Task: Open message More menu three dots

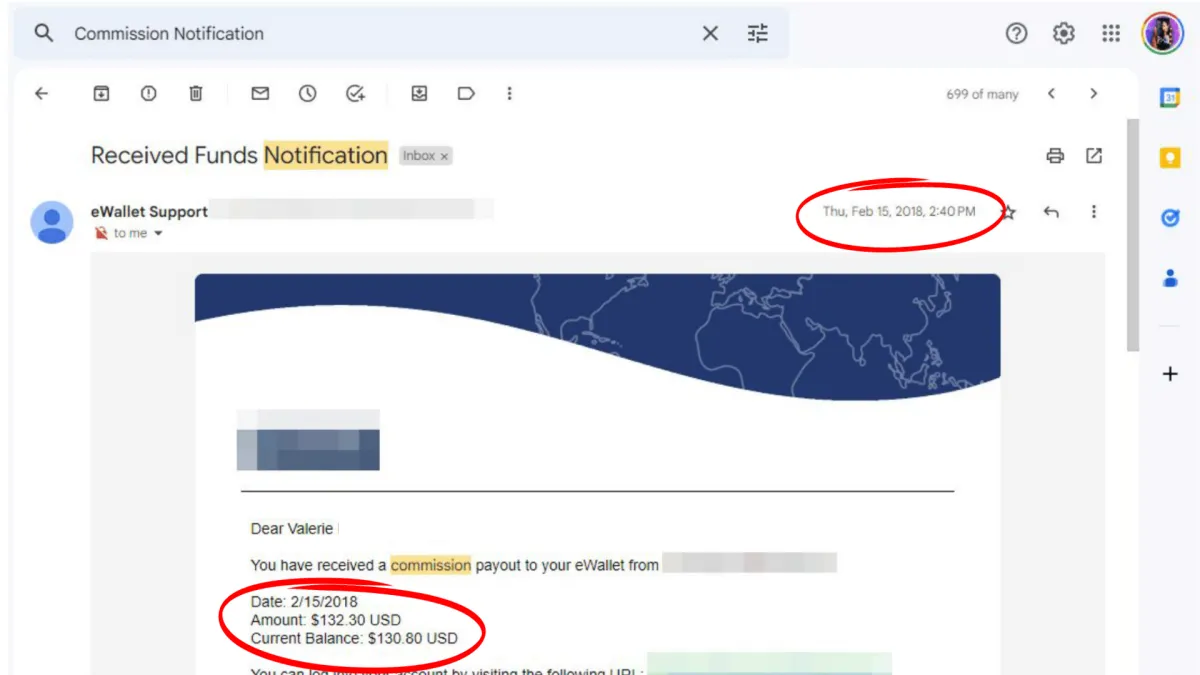Action: pos(1094,212)
